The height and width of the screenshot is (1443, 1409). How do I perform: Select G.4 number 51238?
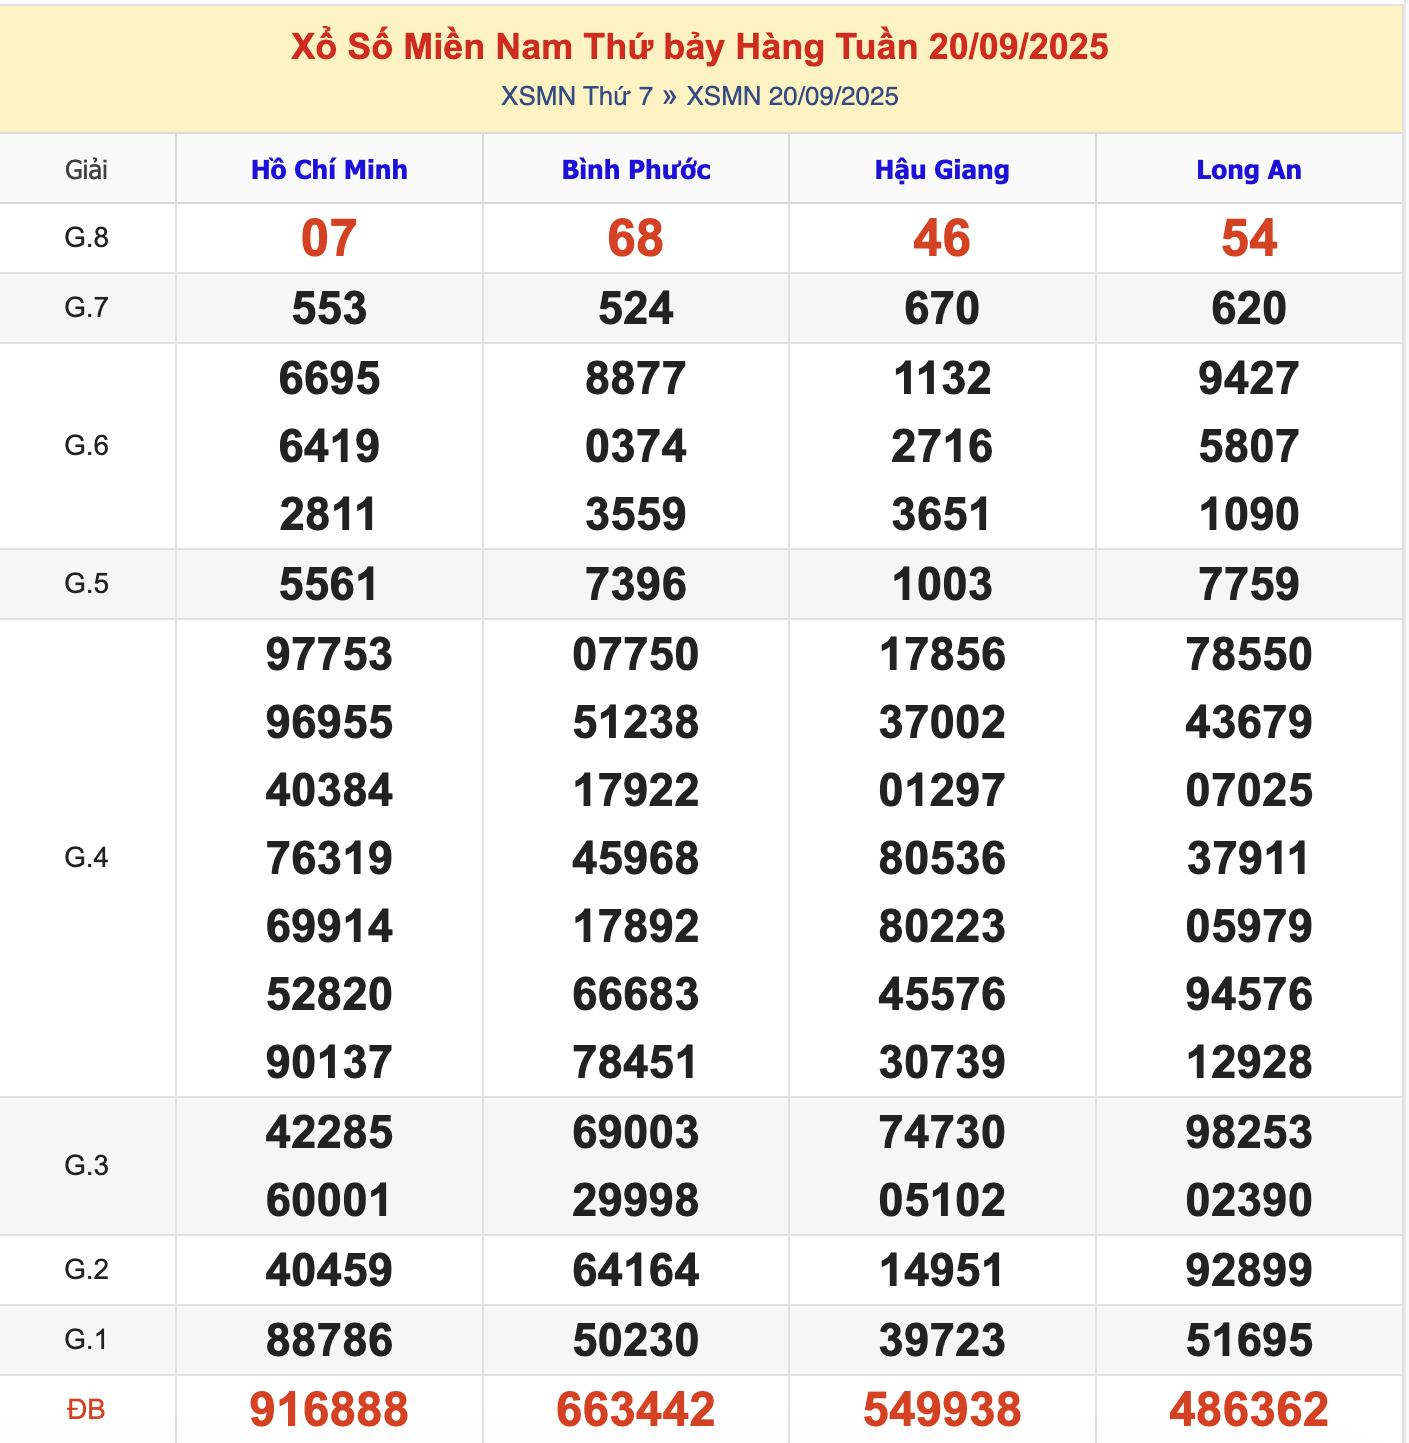coord(636,722)
